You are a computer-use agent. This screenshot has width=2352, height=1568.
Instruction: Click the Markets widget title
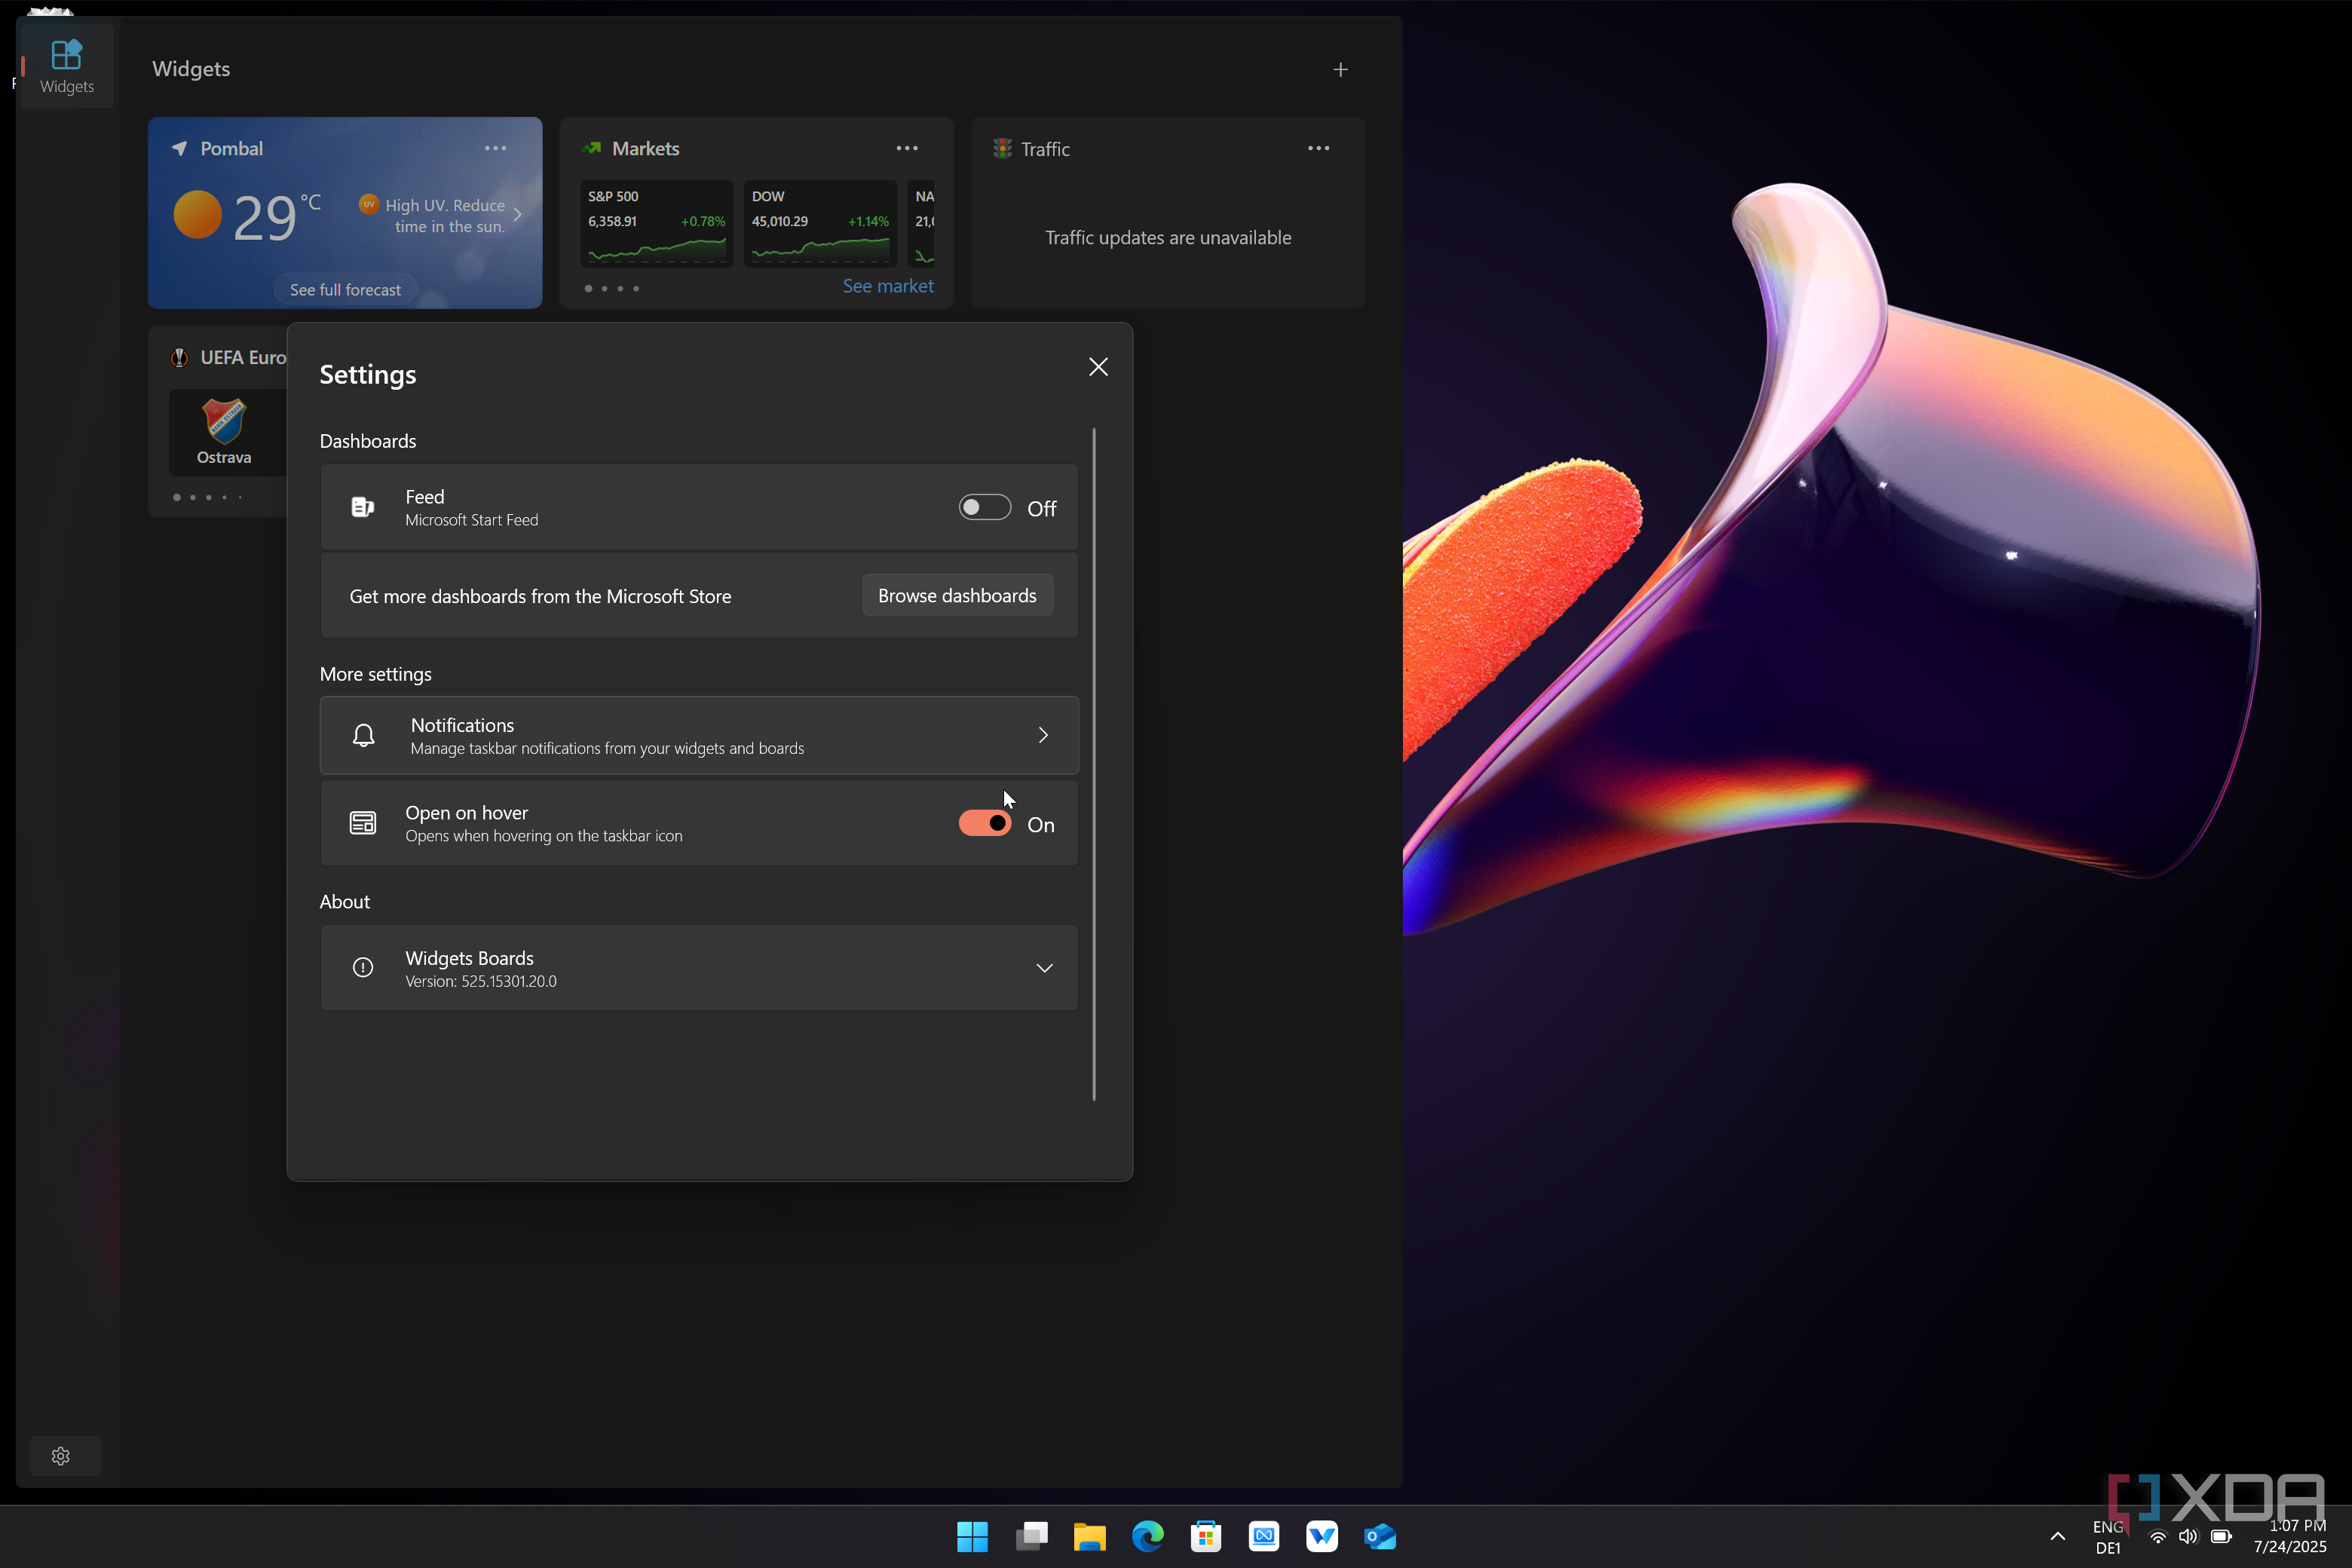tap(645, 148)
